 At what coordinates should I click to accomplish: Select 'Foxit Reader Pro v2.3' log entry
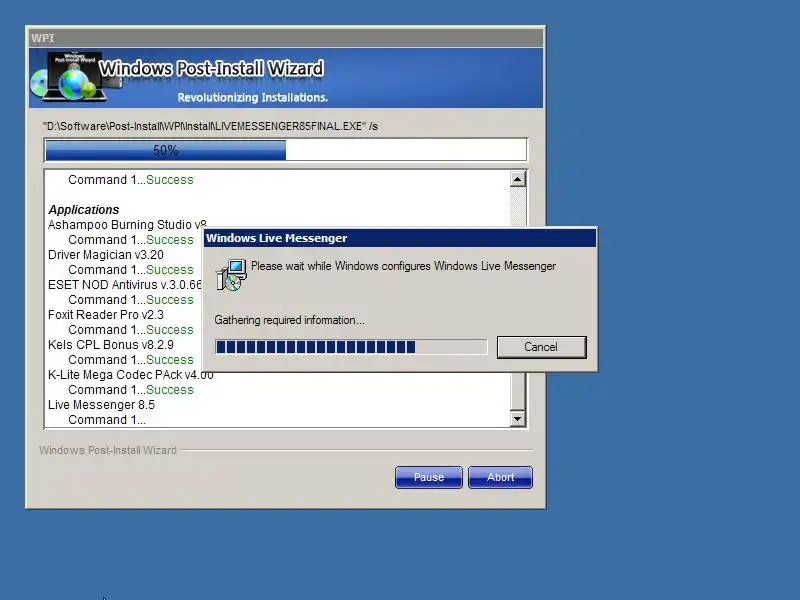point(106,315)
